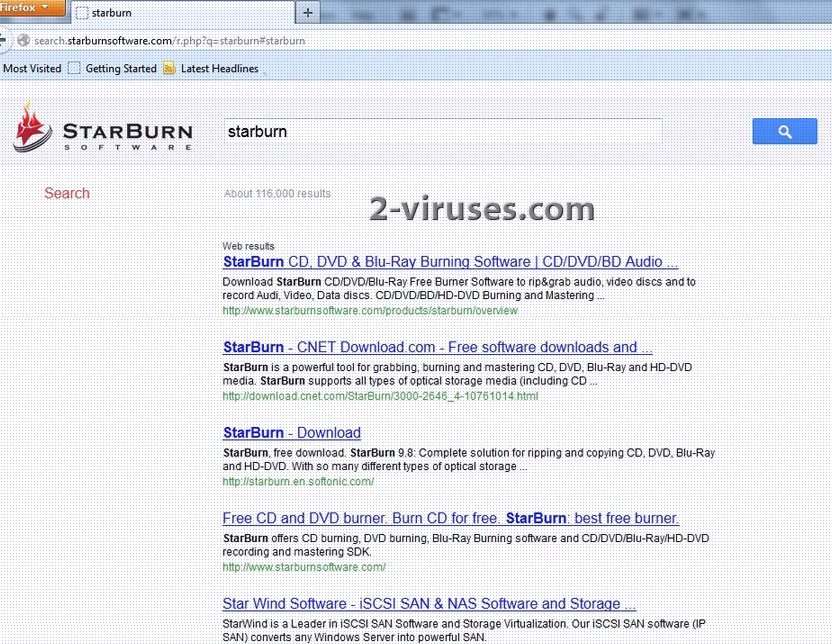The width and height of the screenshot is (832, 644).
Task: Select the starburn browser tab
Action: click(x=183, y=13)
